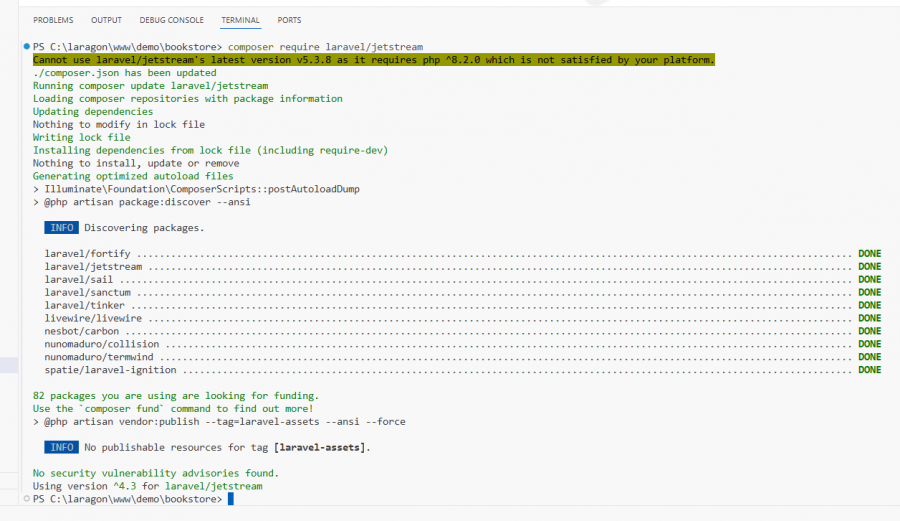Click the nunomaduro/termwind package row

(x=463, y=357)
